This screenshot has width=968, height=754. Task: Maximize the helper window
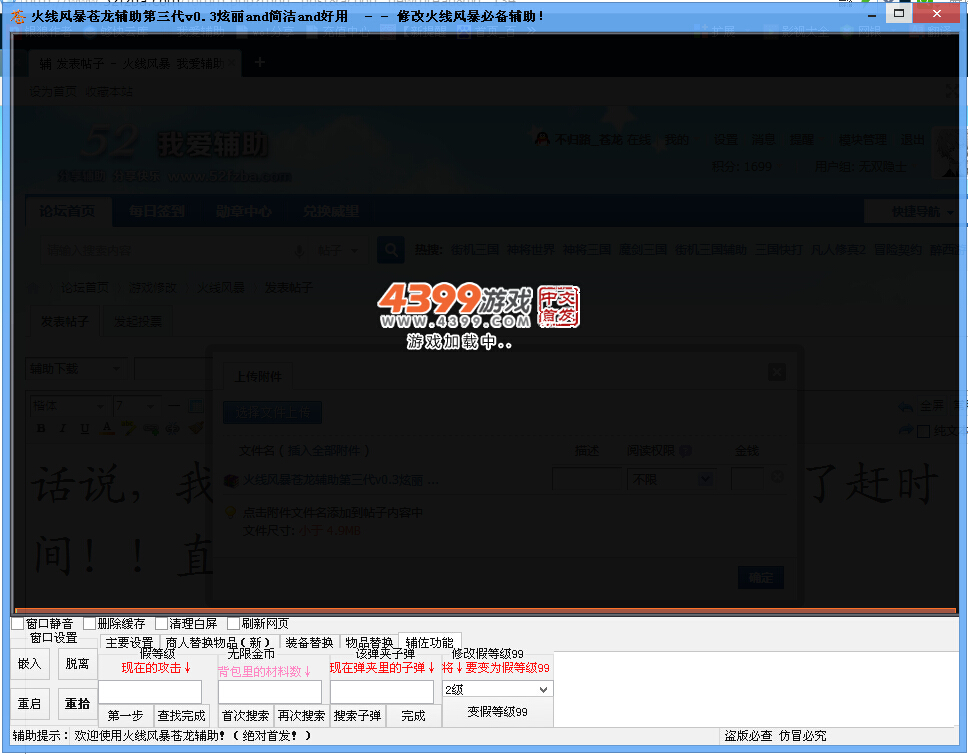899,14
